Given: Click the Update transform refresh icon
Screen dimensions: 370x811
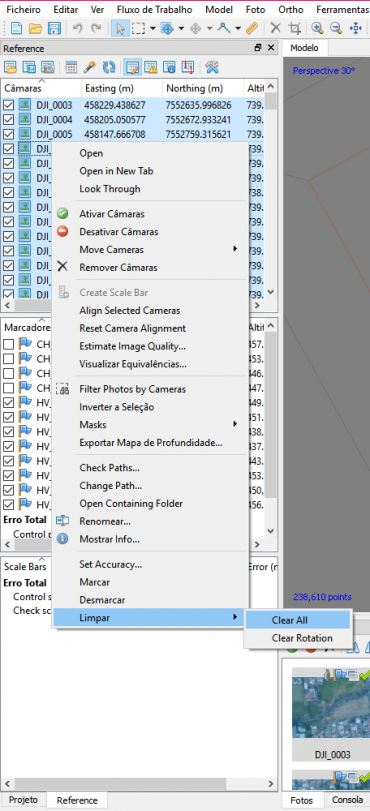Looking at the screenshot, I should pos(108,67).
